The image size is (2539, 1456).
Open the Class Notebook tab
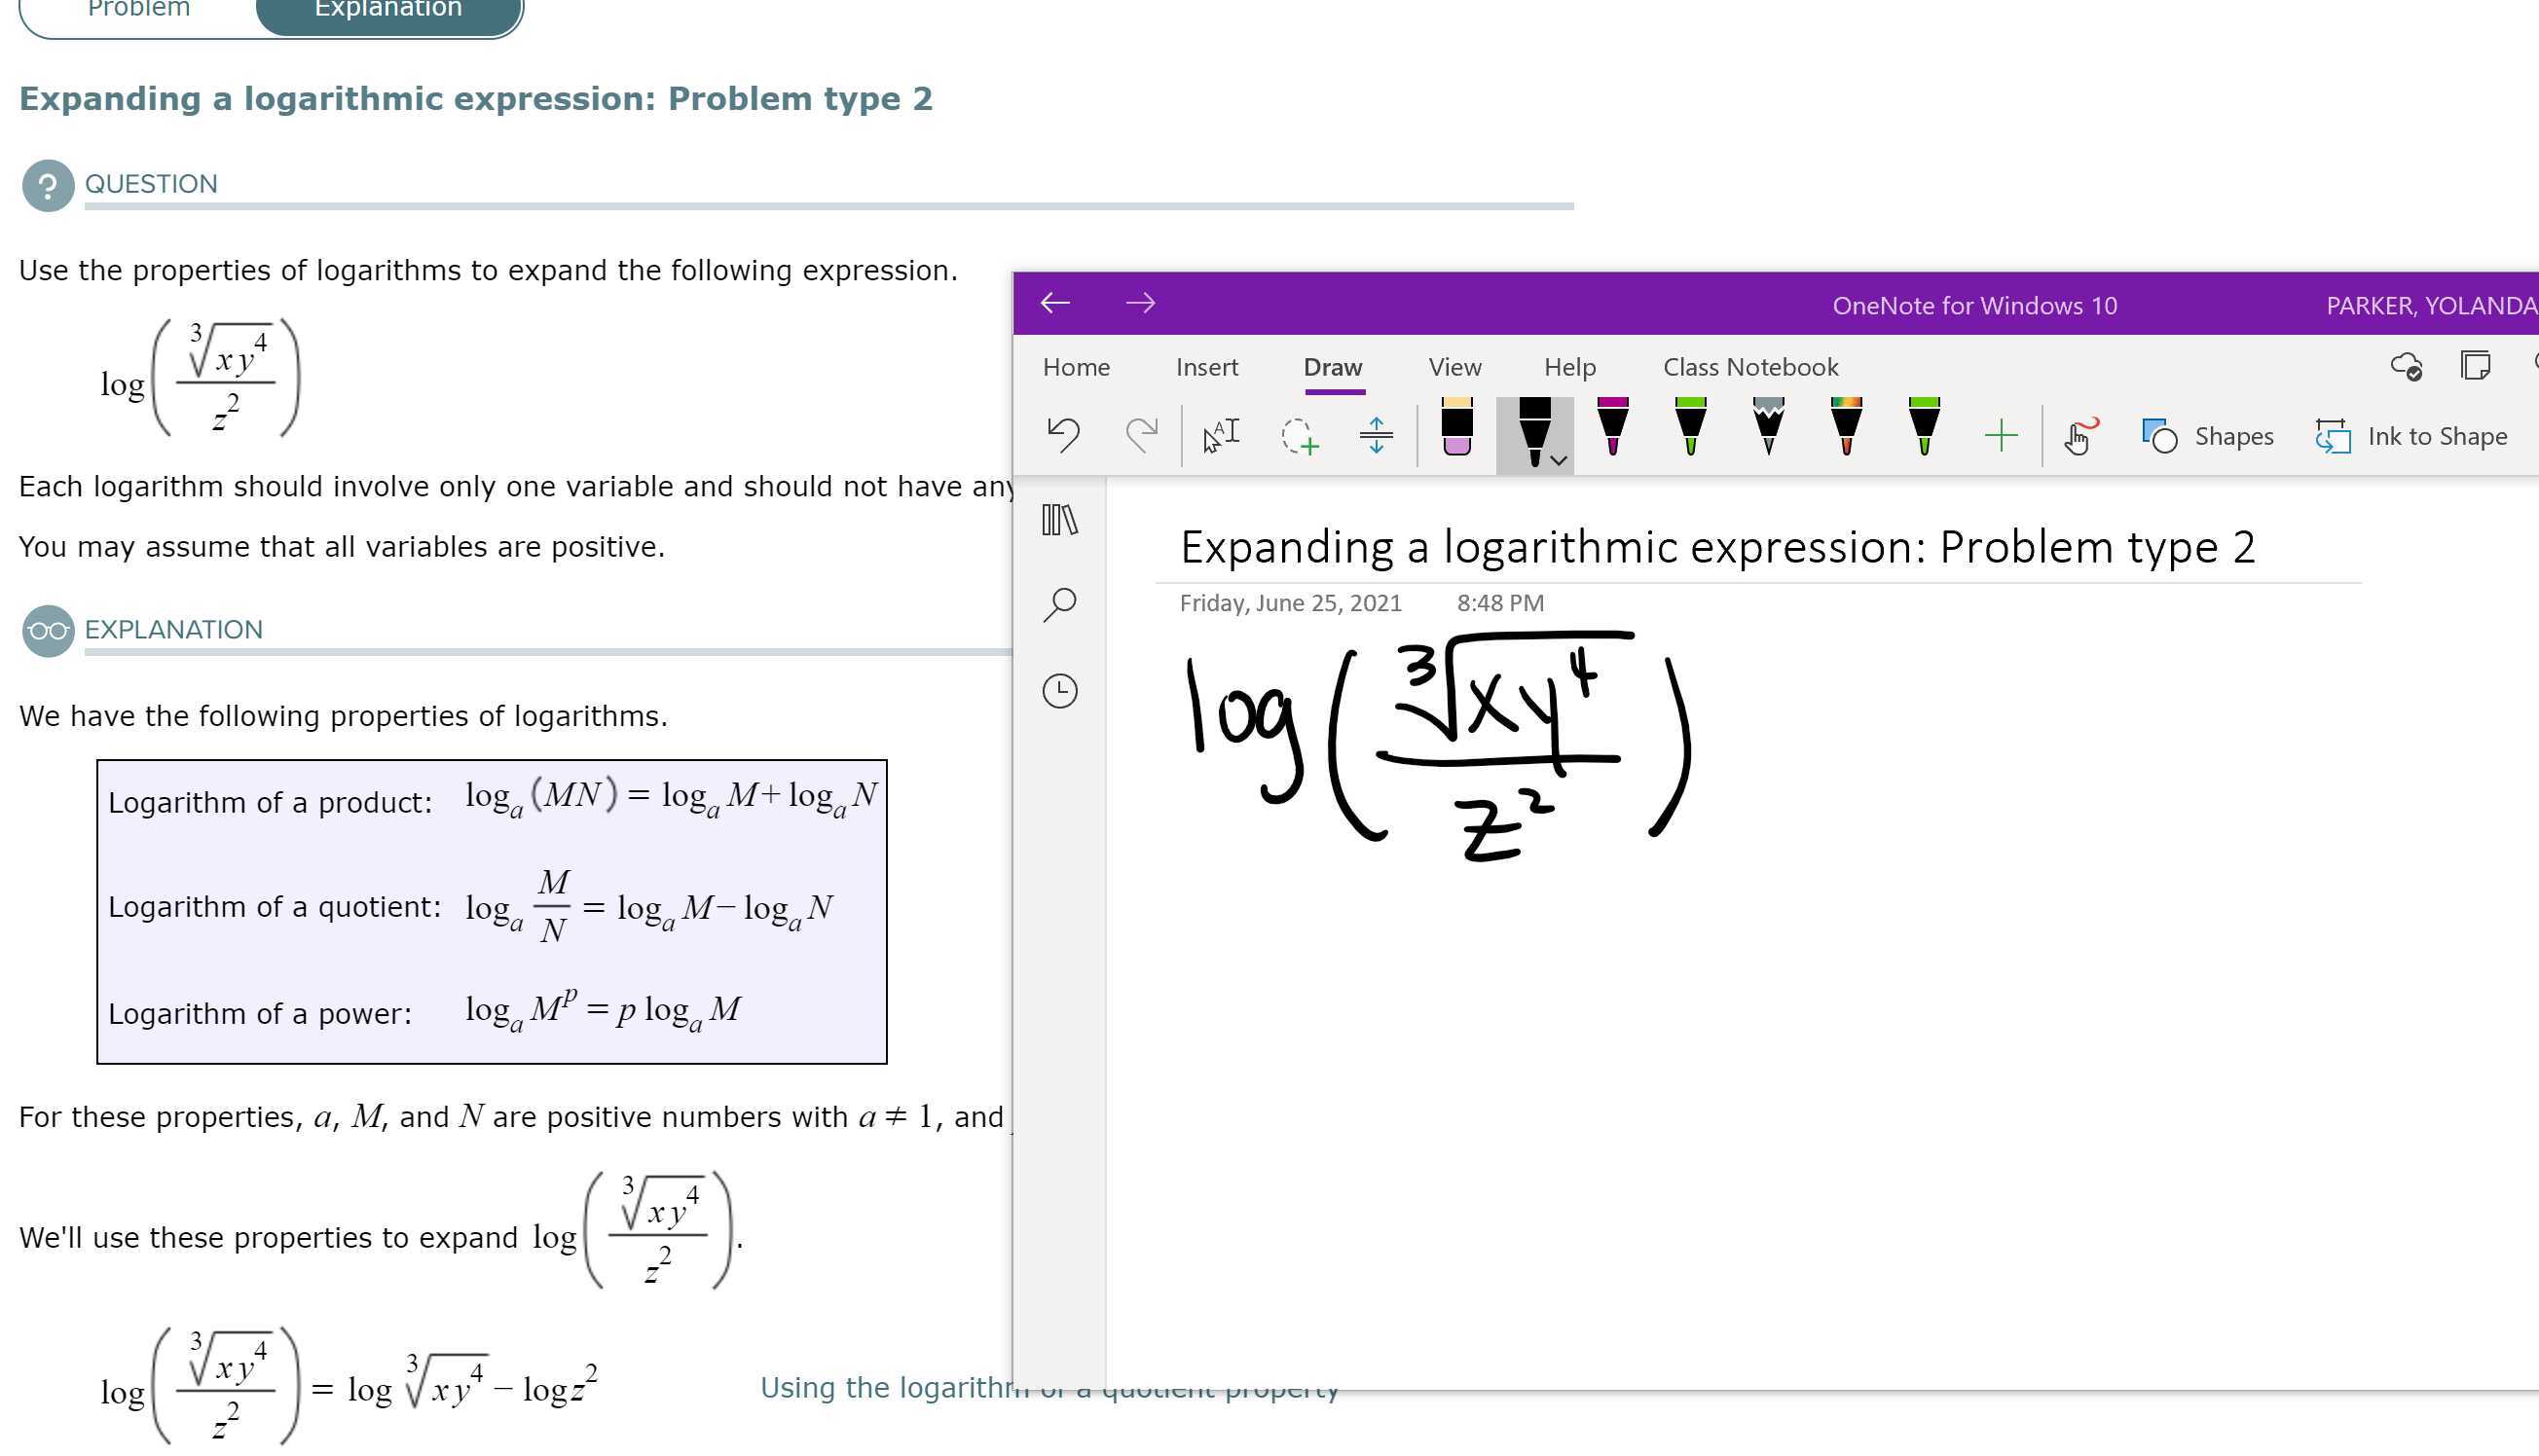(x=1749, y=367)
